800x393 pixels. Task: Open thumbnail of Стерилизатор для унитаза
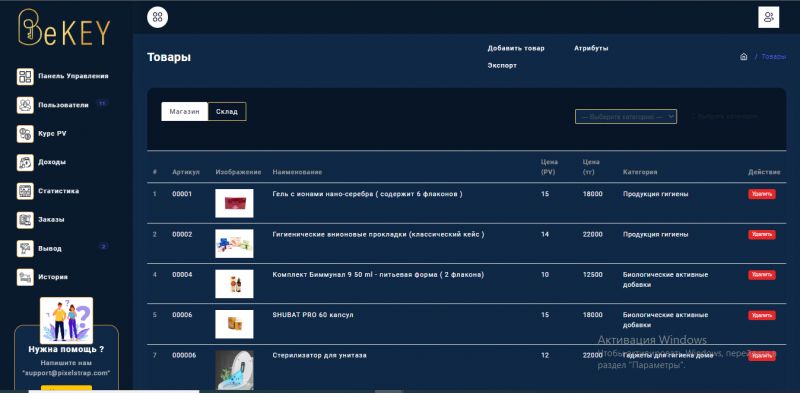coord(234,370)
